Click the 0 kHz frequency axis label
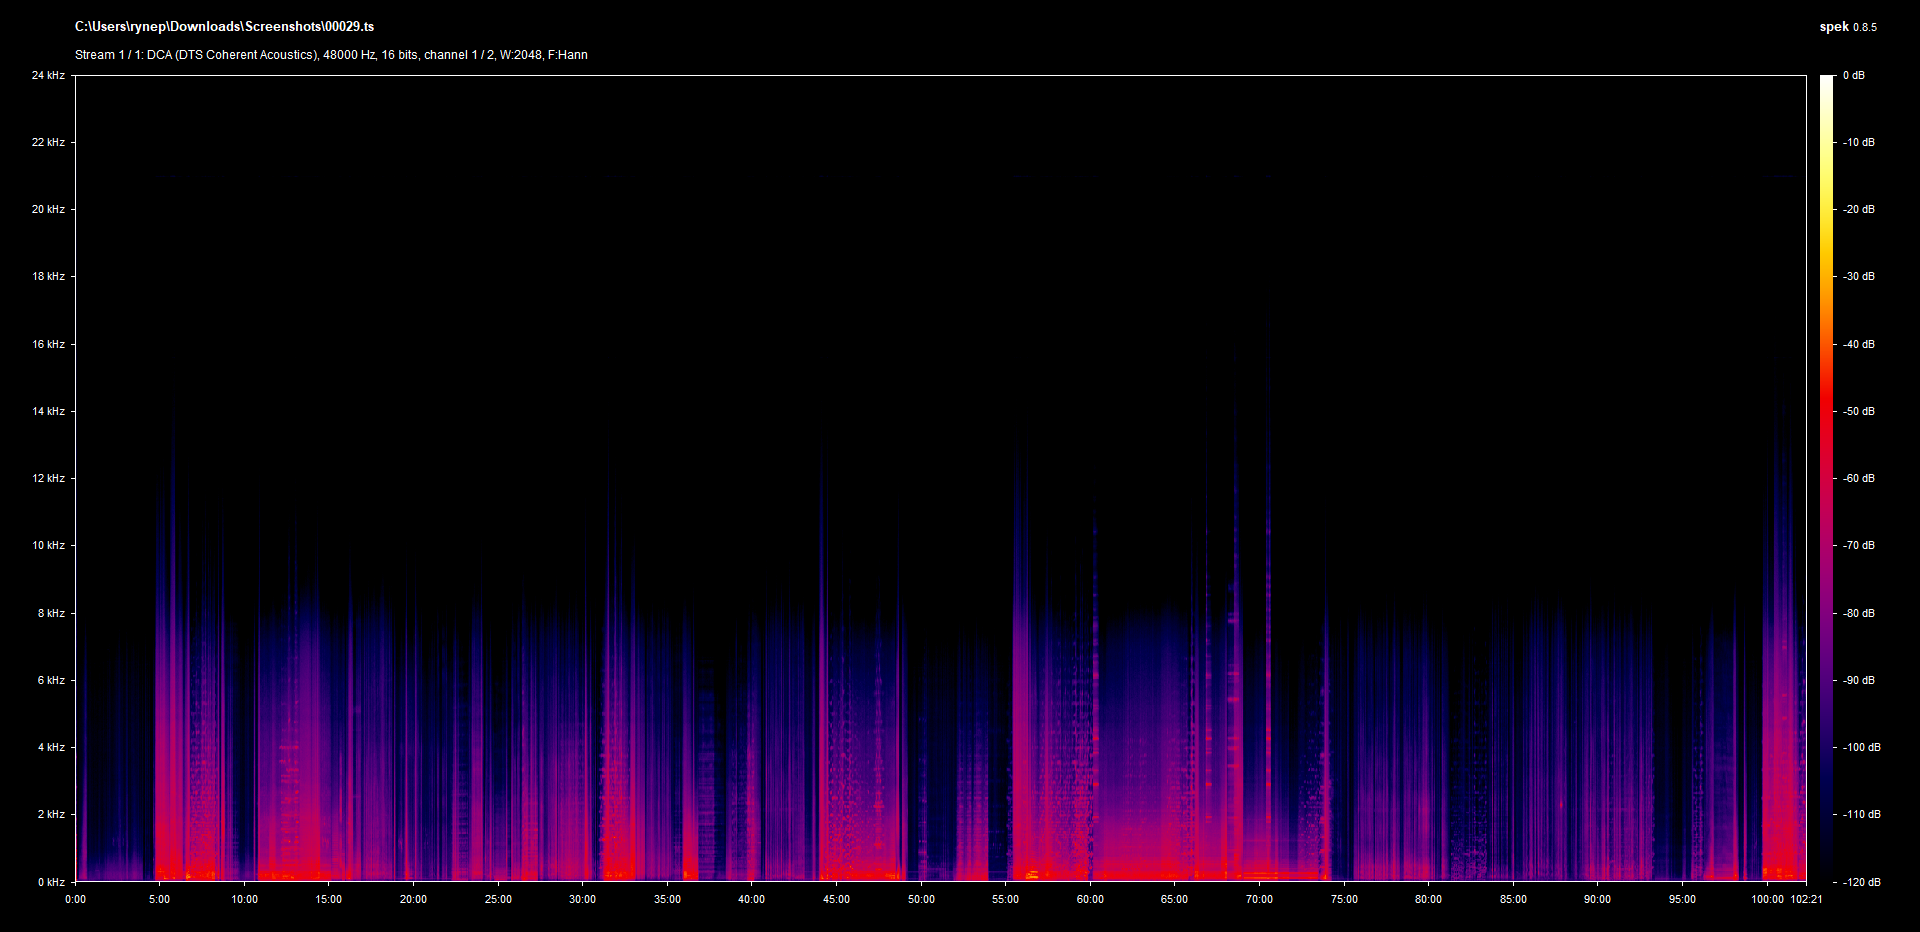 (x=51, y=882)
